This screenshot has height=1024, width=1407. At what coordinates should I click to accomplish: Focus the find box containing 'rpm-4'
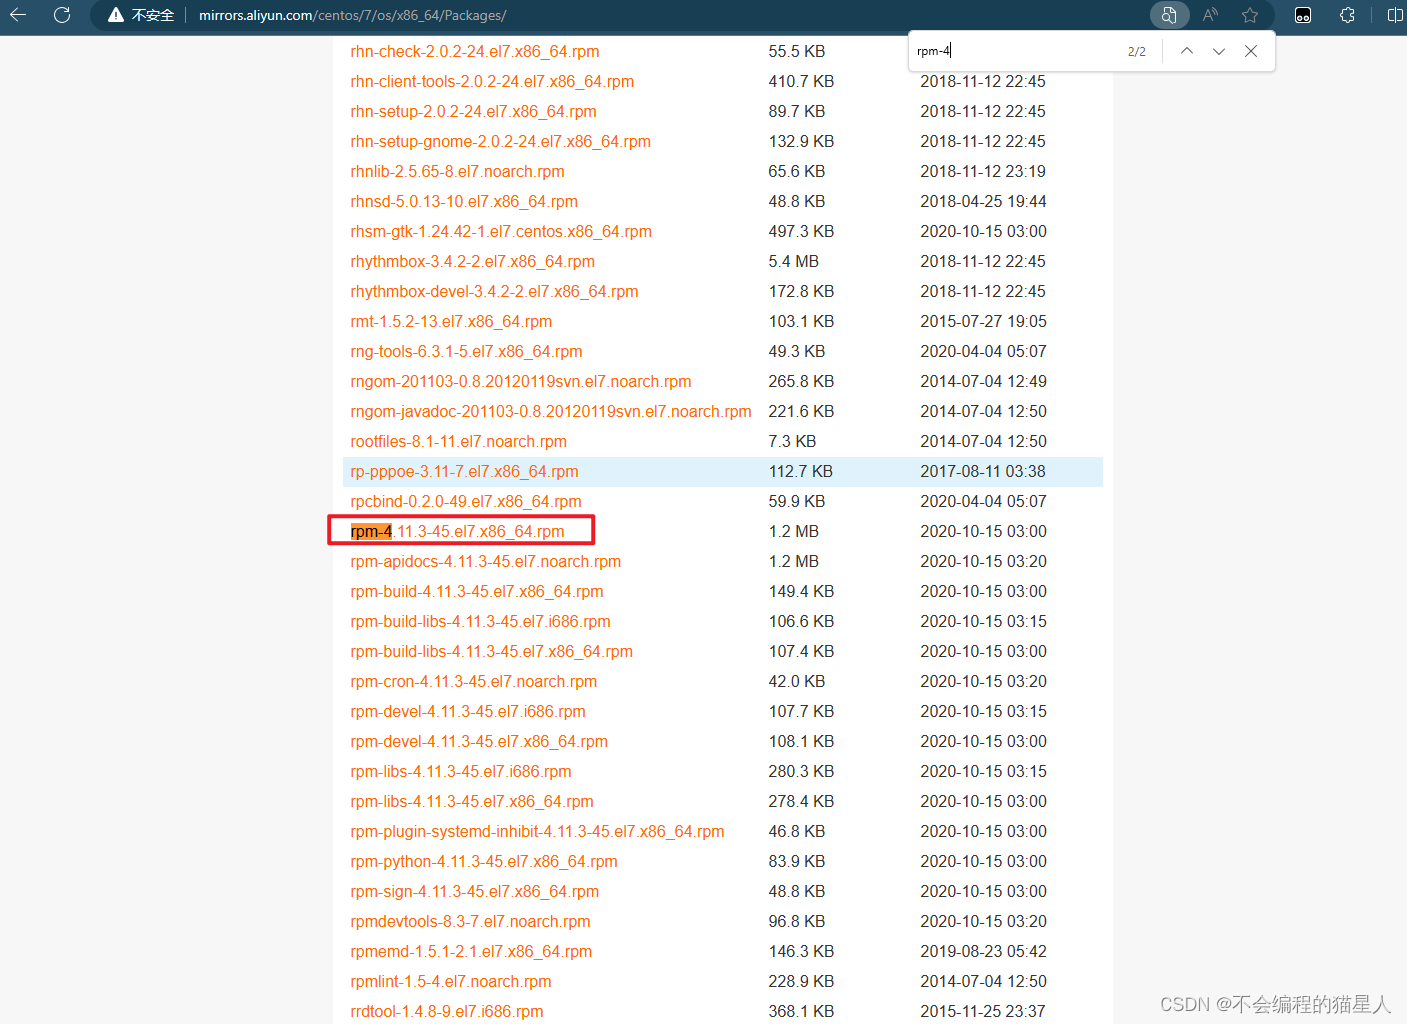(1015, 51)
